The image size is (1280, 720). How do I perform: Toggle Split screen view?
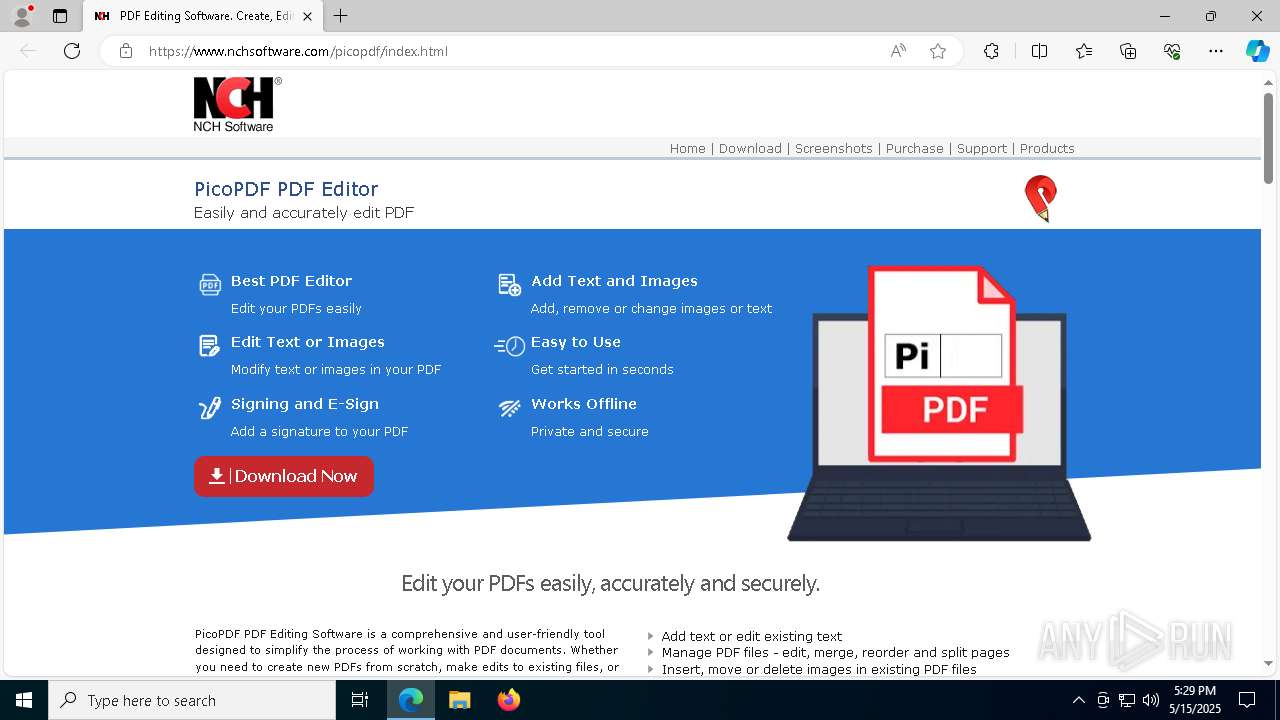pos(1039,51)
